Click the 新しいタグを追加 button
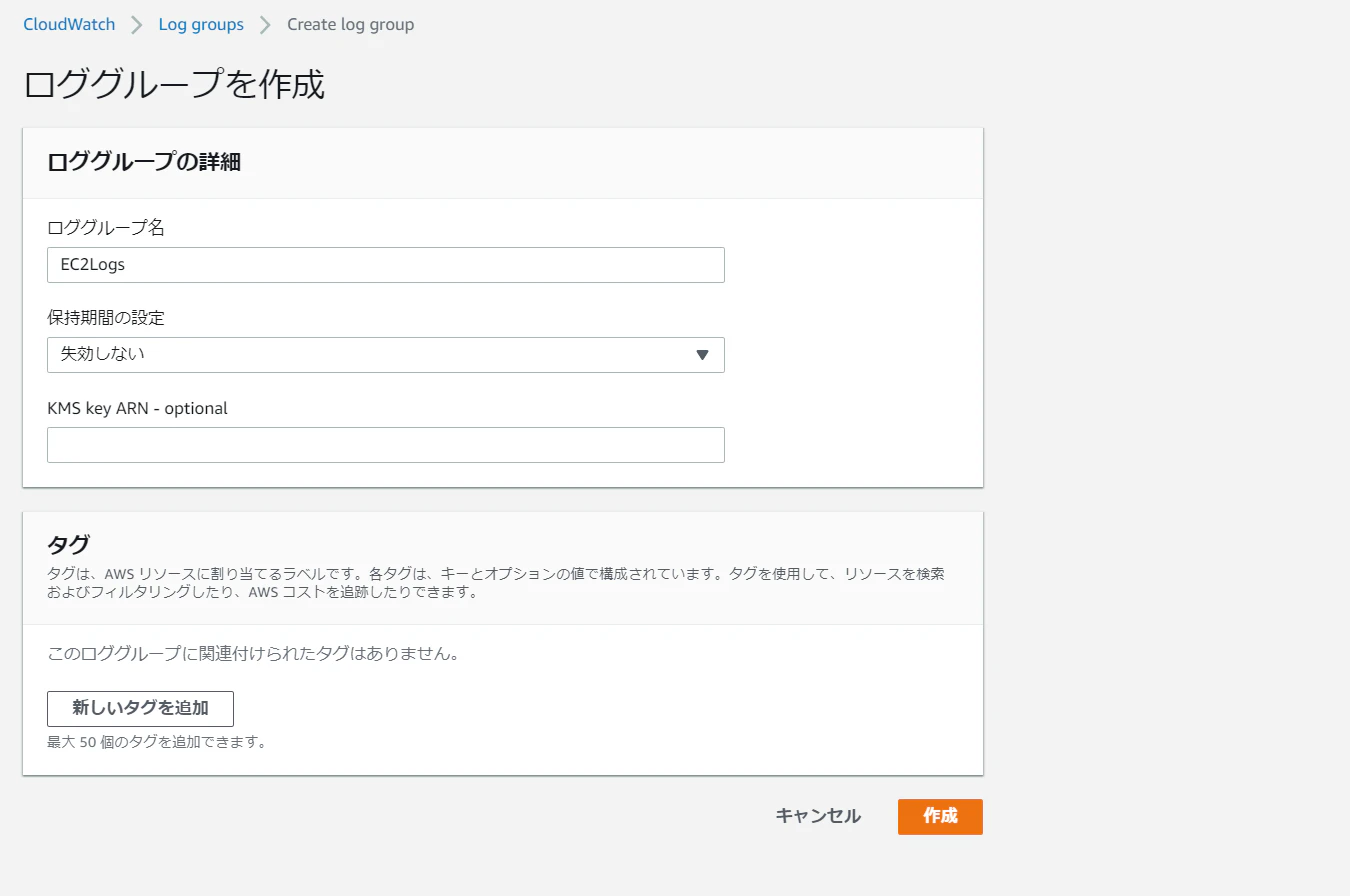 (140, 708)
